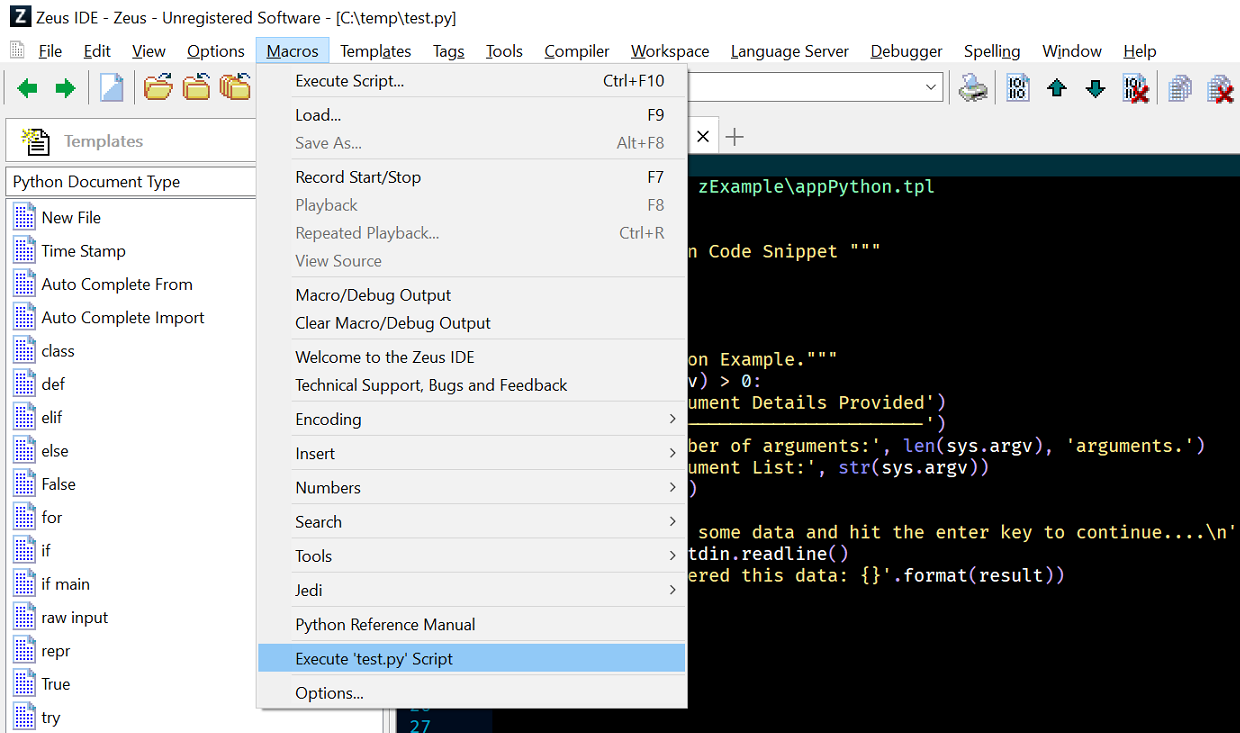Add a new tab with plus button

[x=734, y=137]
